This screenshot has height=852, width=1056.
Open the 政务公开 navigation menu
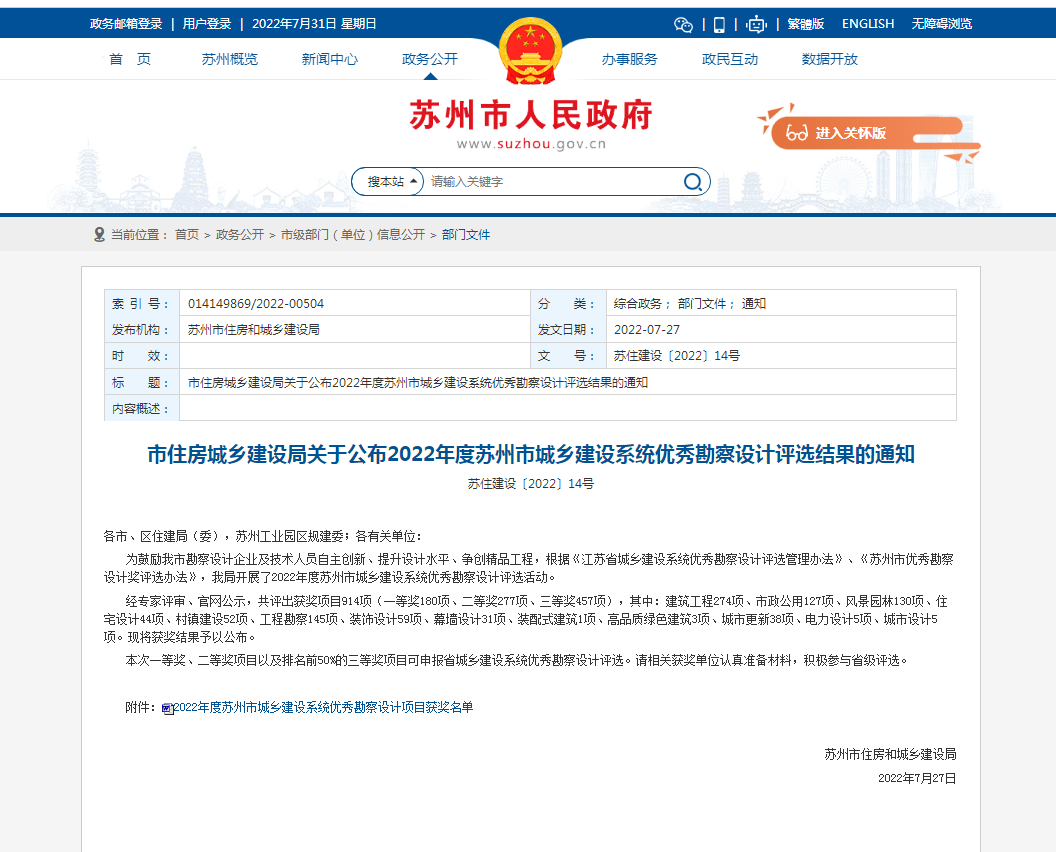[x=430, y=59]
